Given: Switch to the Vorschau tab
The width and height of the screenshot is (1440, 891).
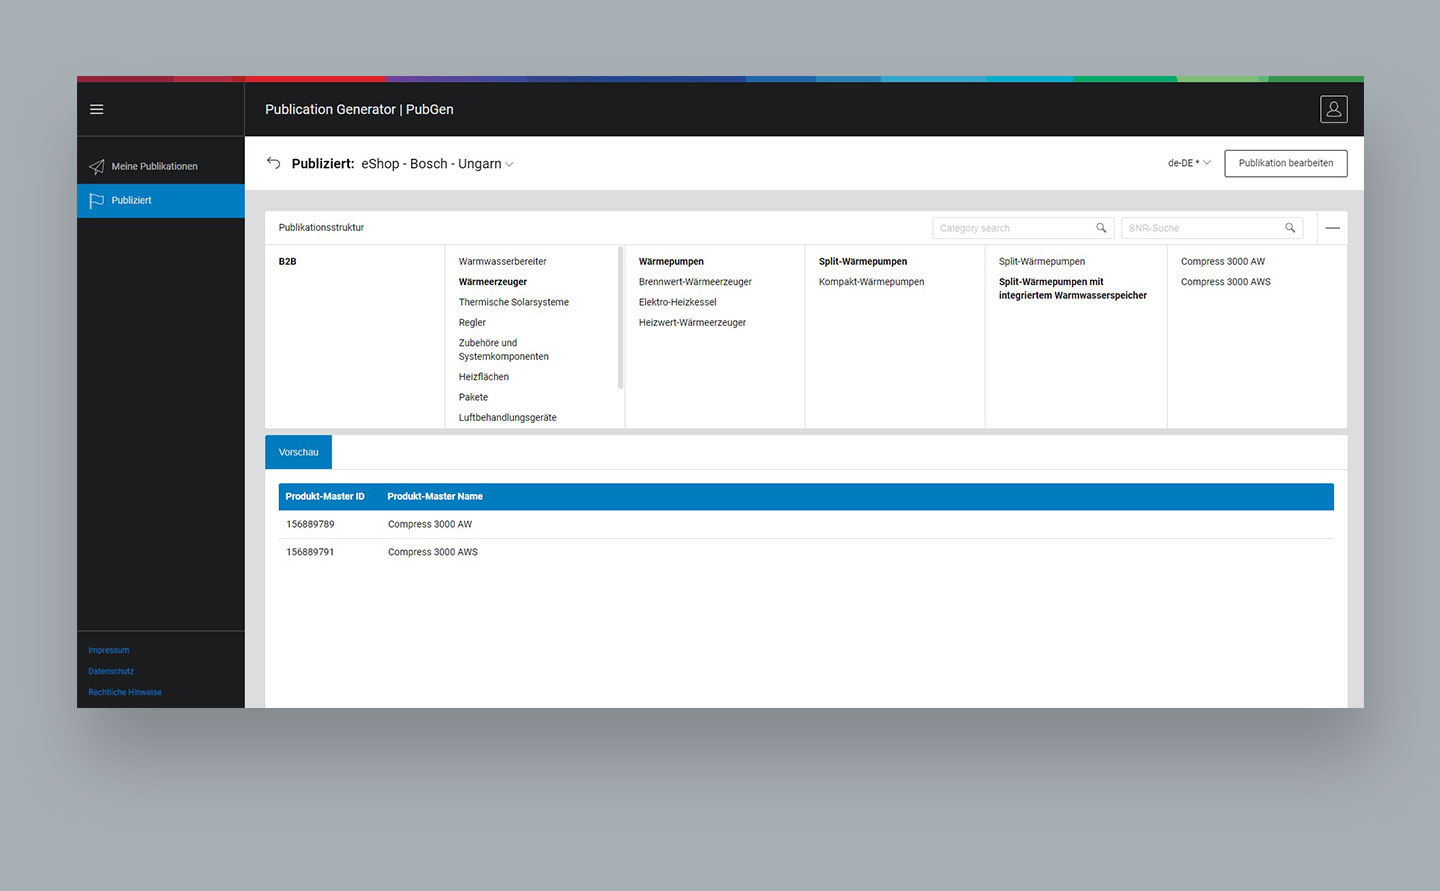Looking at the screenshot, I should pos(298,452).
